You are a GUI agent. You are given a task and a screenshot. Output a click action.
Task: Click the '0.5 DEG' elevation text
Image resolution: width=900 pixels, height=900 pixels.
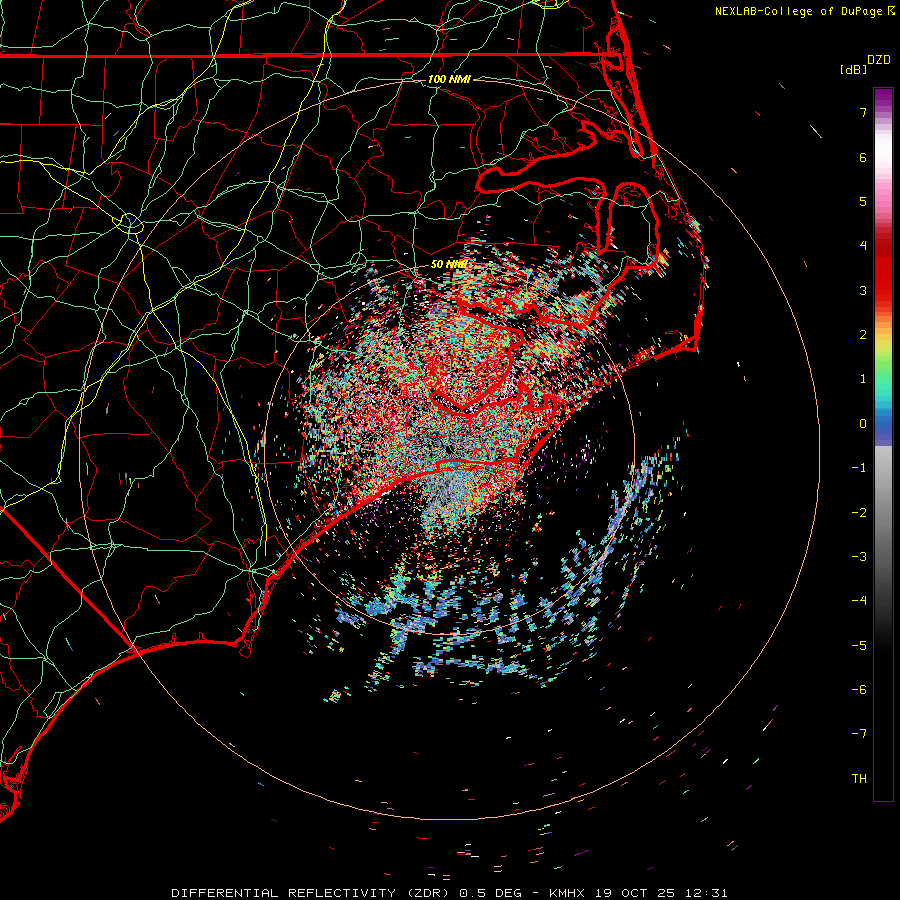[x=490, y=893]
